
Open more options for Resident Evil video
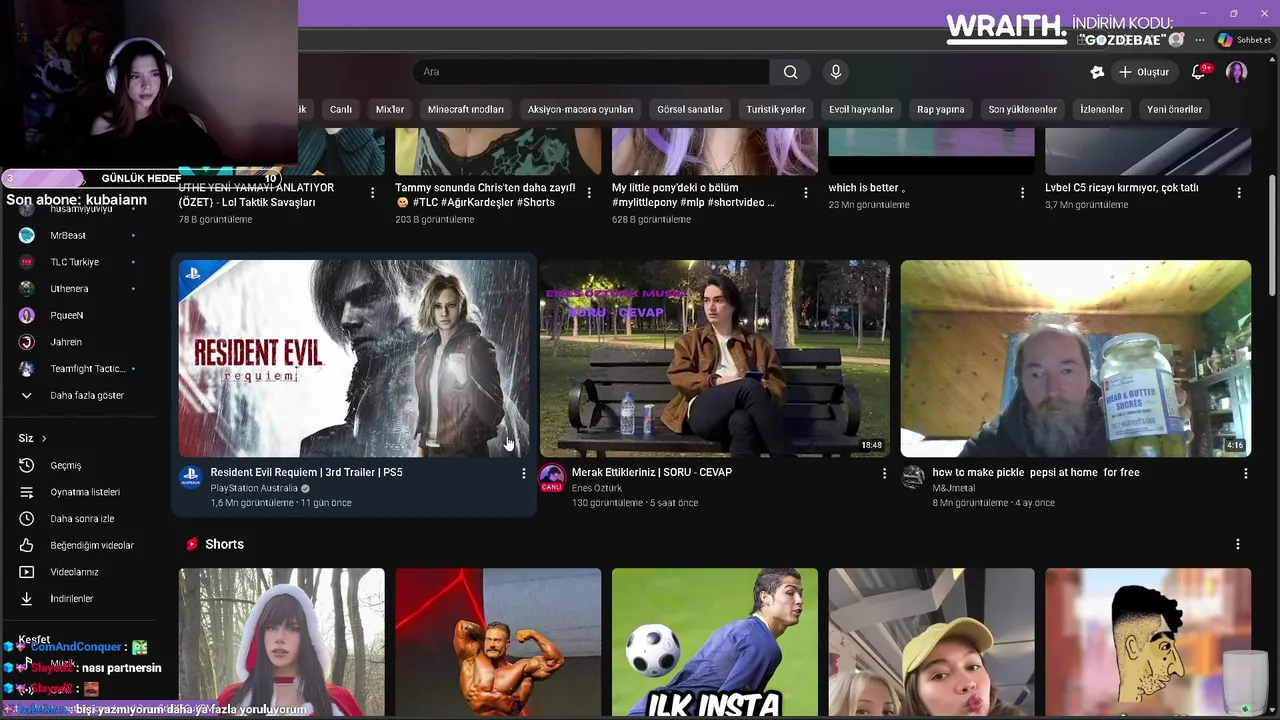523,473
